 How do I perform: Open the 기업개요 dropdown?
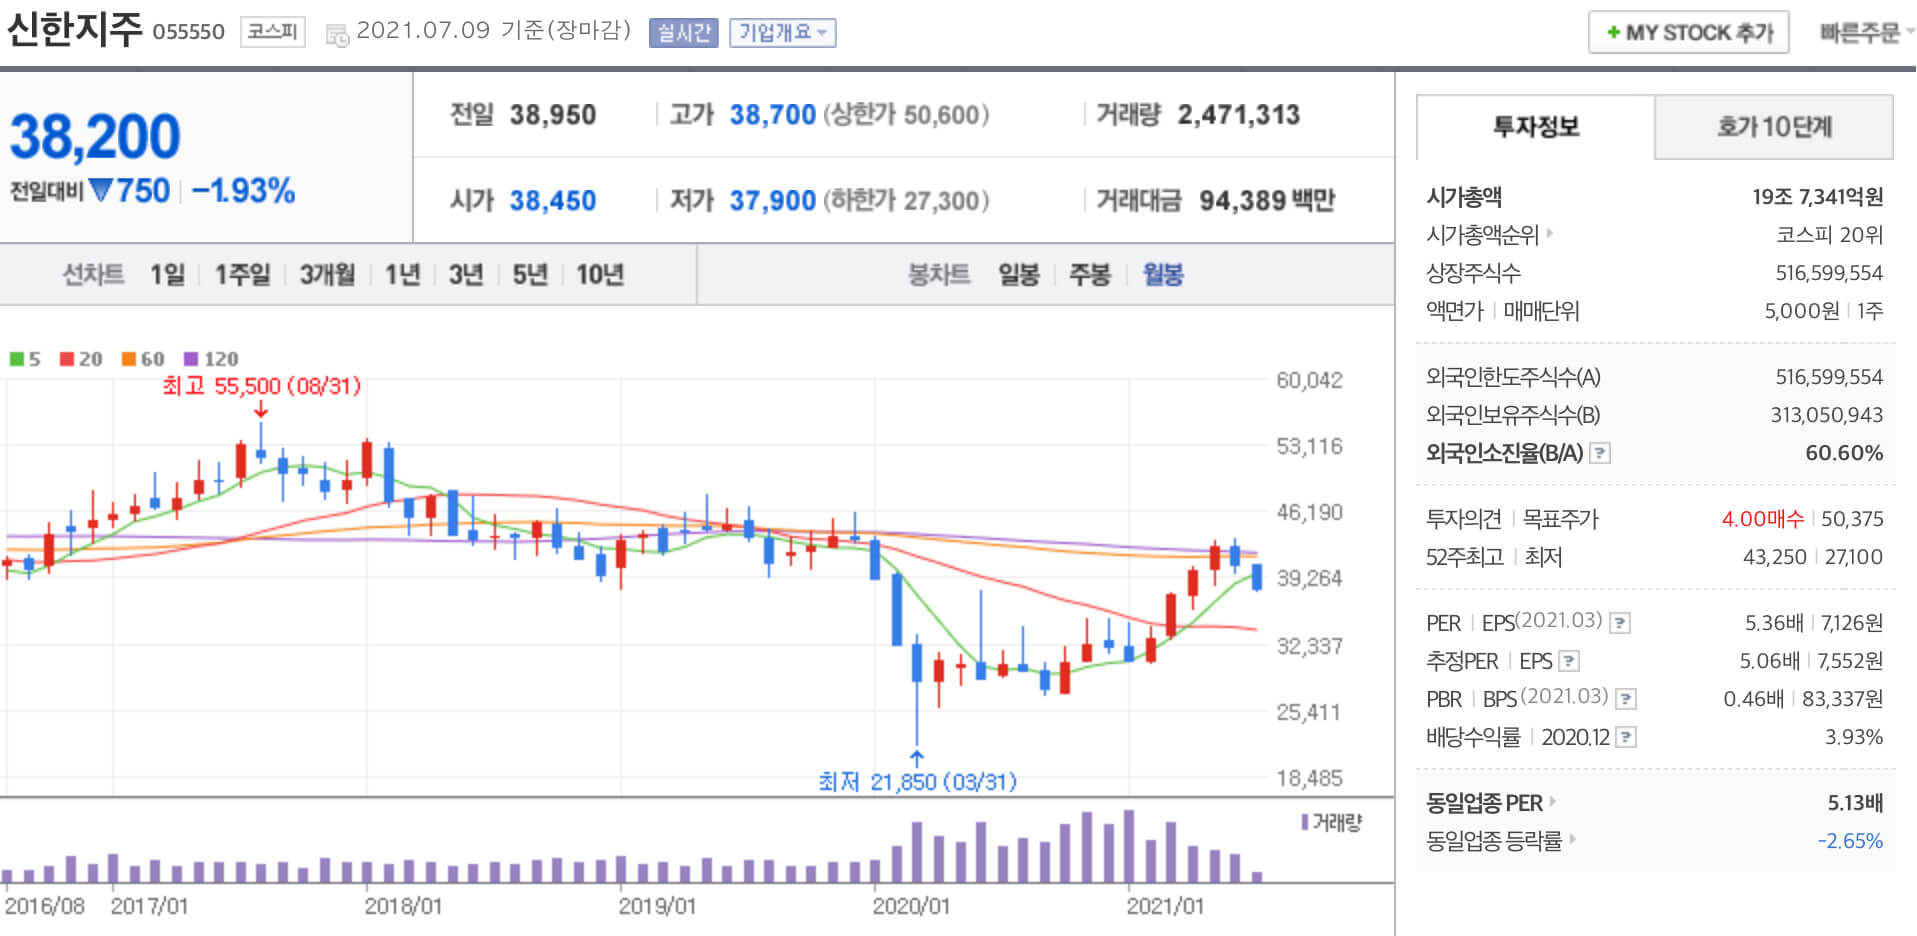pyautogui.click(x=782, y=33)
